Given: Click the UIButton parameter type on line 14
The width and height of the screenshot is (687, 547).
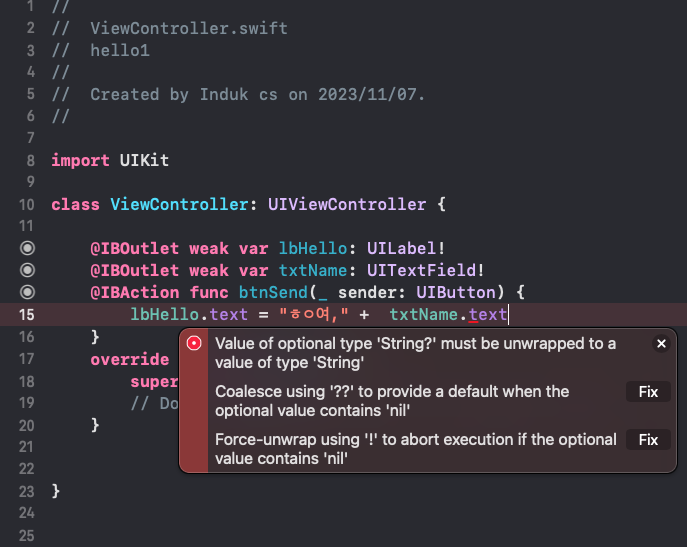Looking at the screenshot, I should point(460,292).
